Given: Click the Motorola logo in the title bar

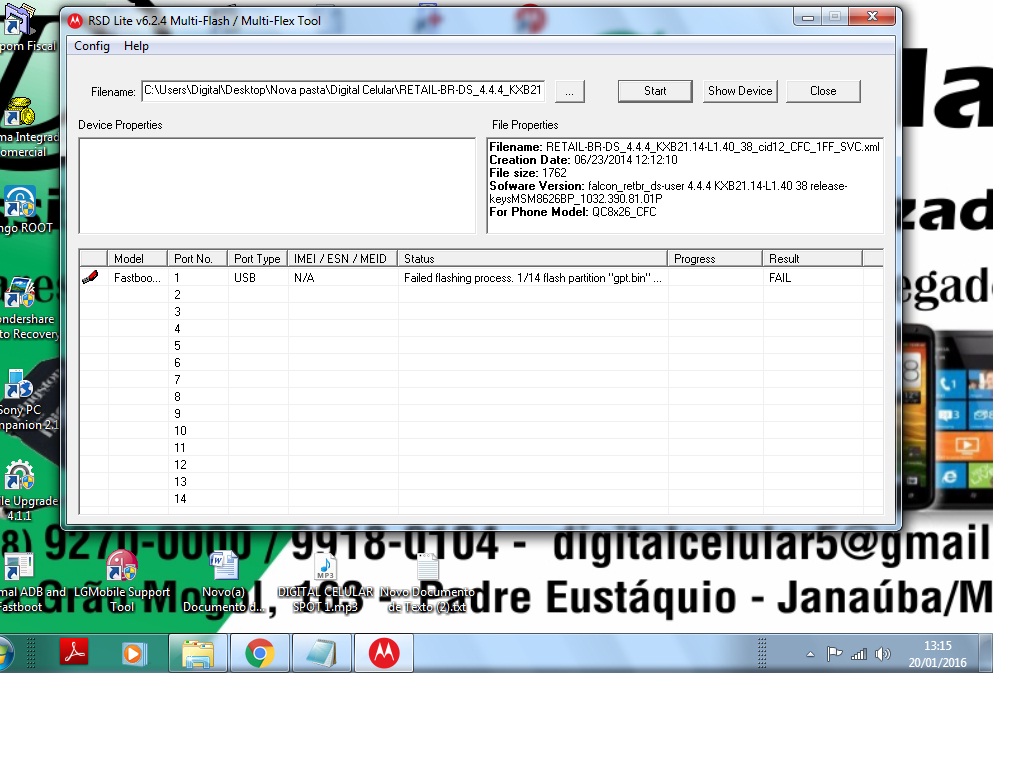Looking at the screenshot, I should [x=76, y=21].
